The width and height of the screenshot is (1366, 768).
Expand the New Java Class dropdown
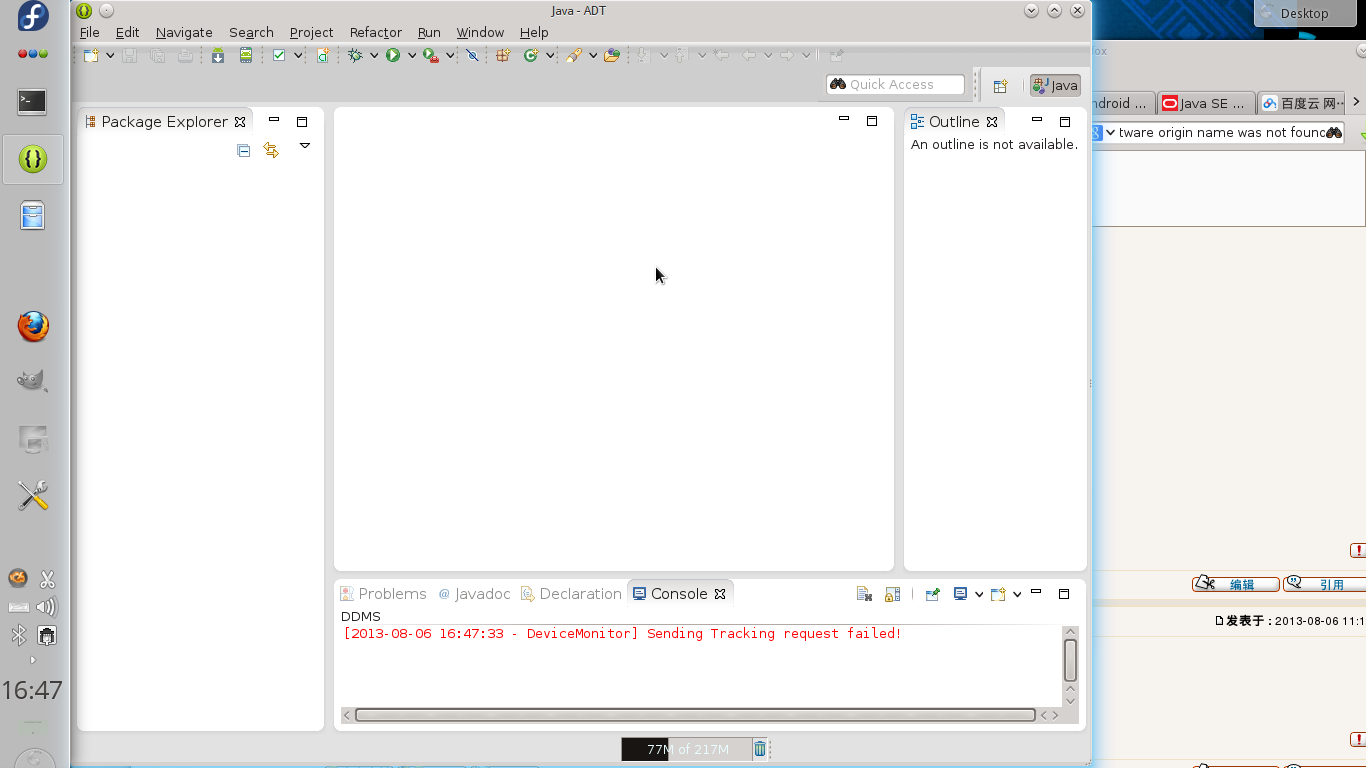pyautogui.click(x=550, y=56)
